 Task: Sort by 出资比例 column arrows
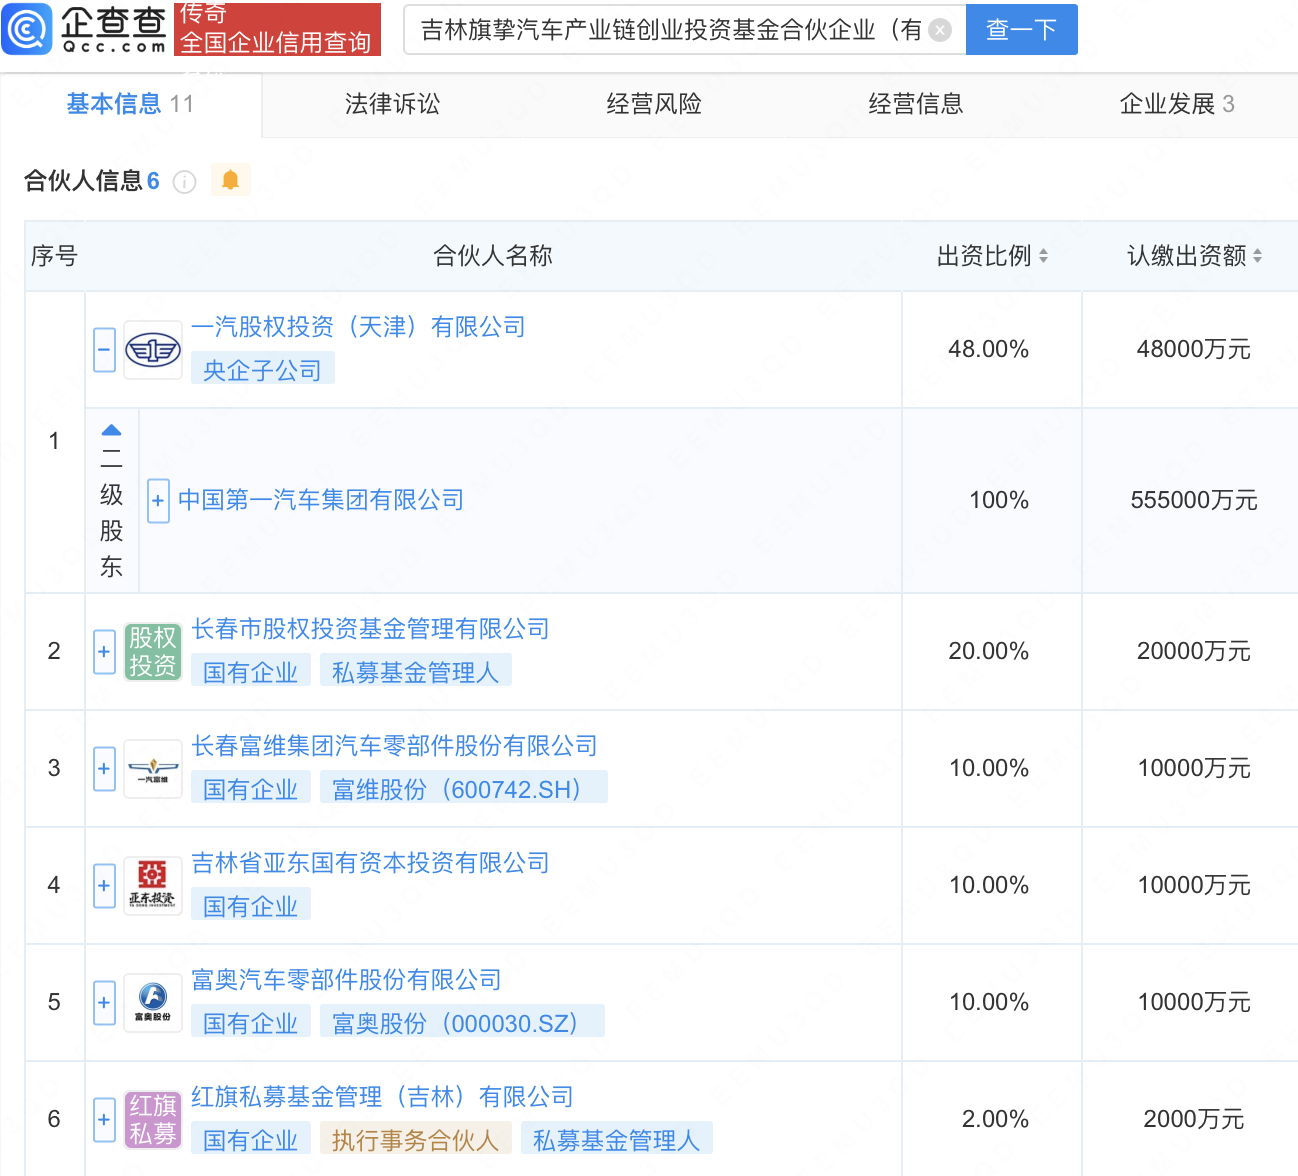point(1043,256)
